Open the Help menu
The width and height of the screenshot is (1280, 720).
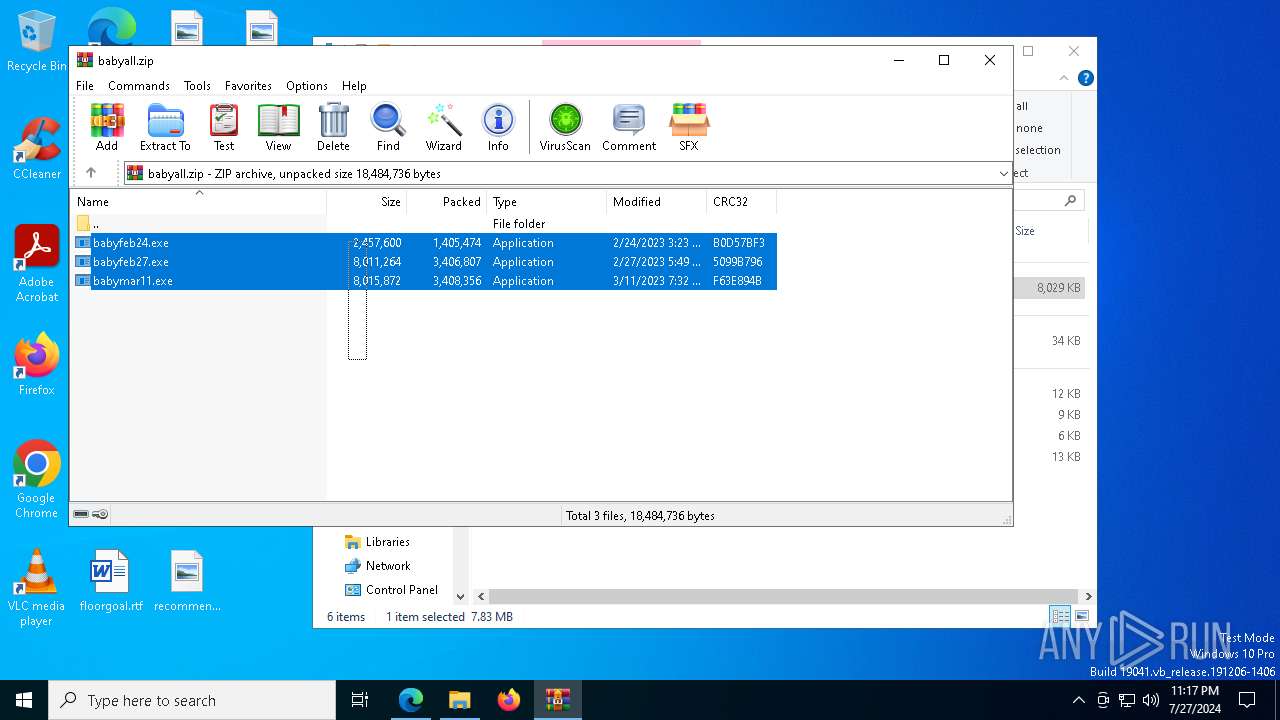[x=354, y=86]
